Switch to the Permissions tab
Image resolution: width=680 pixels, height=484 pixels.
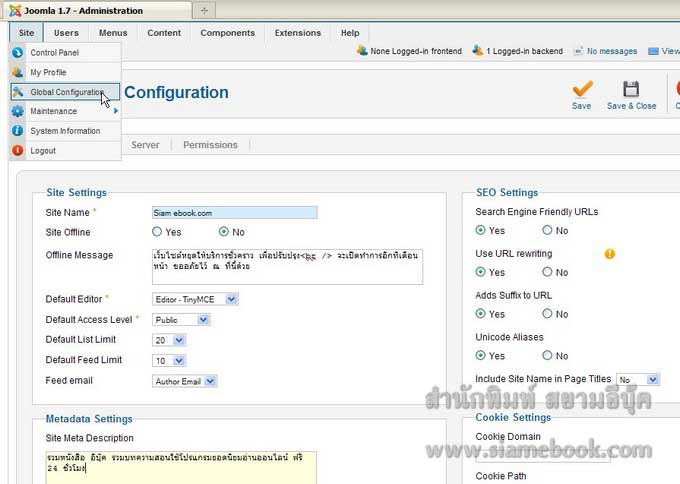click(210, 145)
